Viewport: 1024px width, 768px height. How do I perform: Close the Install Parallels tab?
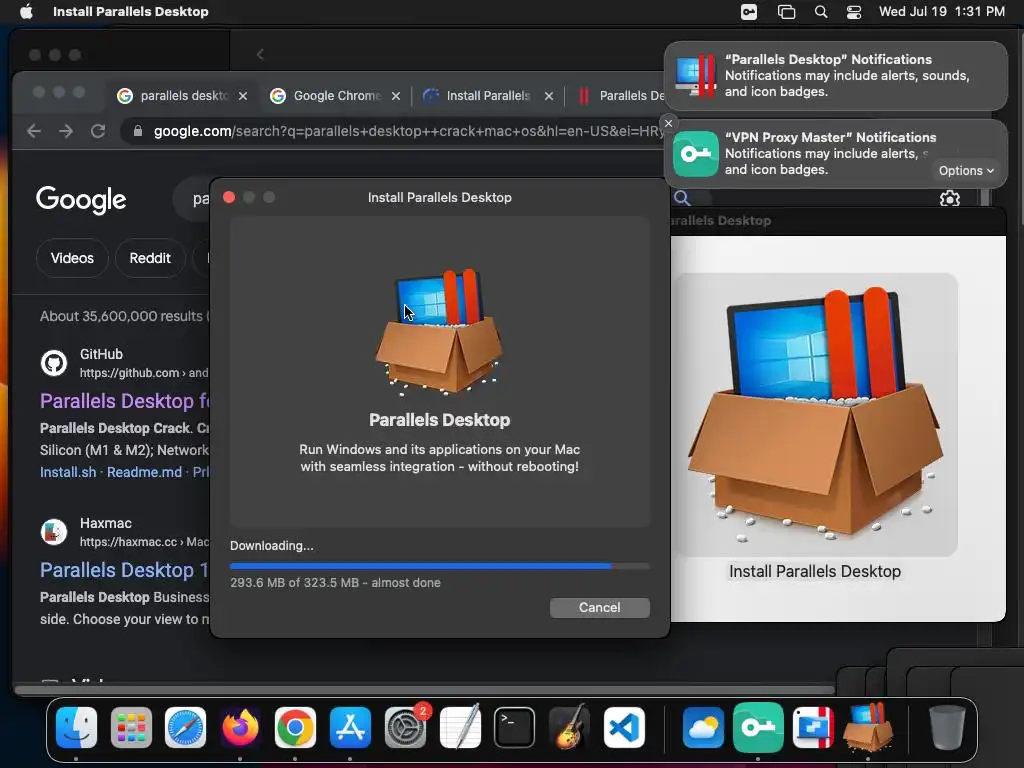[549, 96]
